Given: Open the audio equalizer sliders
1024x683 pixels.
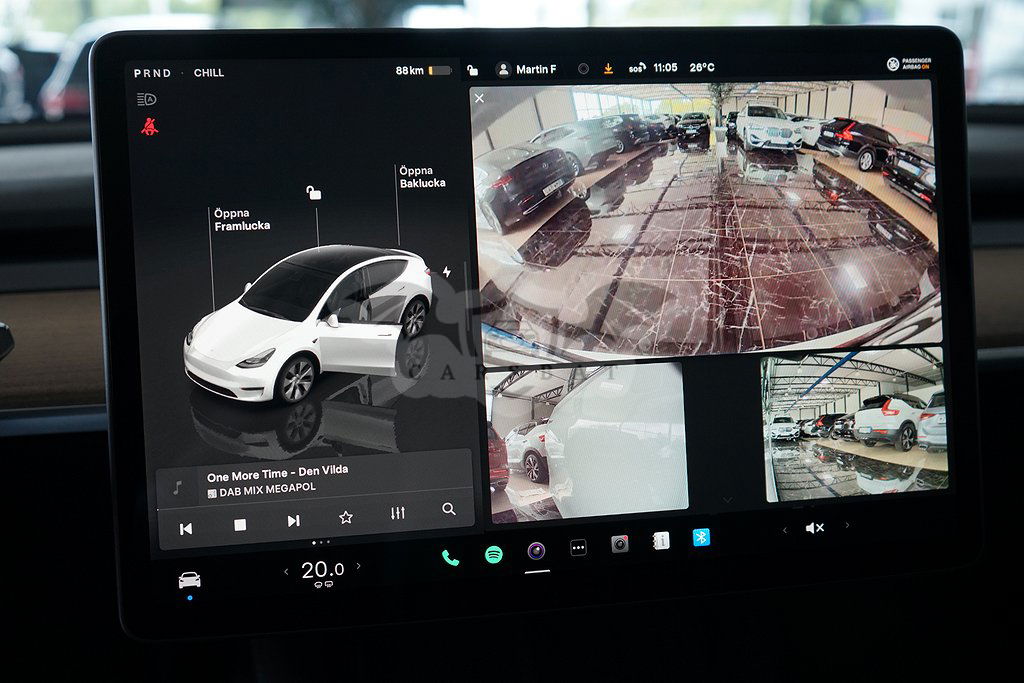Looking at the screenshot, I should [x=397, y=514].
